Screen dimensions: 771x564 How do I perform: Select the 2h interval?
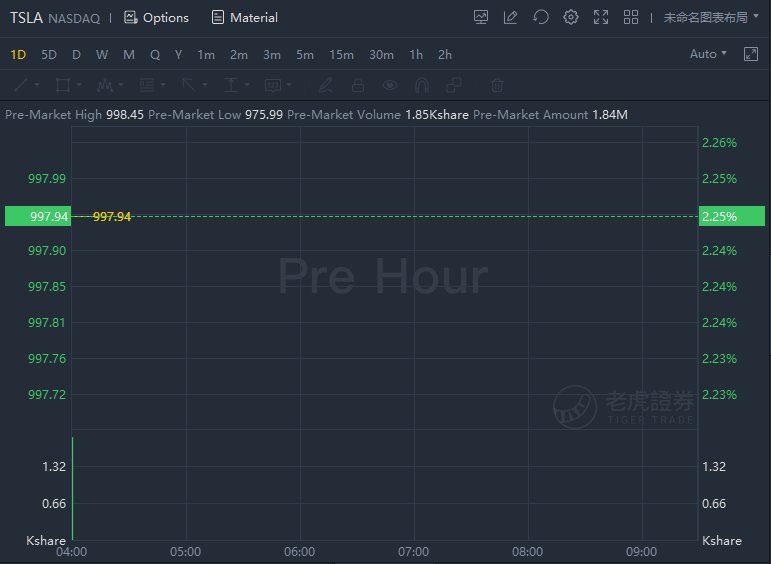(x=445, y=55)
